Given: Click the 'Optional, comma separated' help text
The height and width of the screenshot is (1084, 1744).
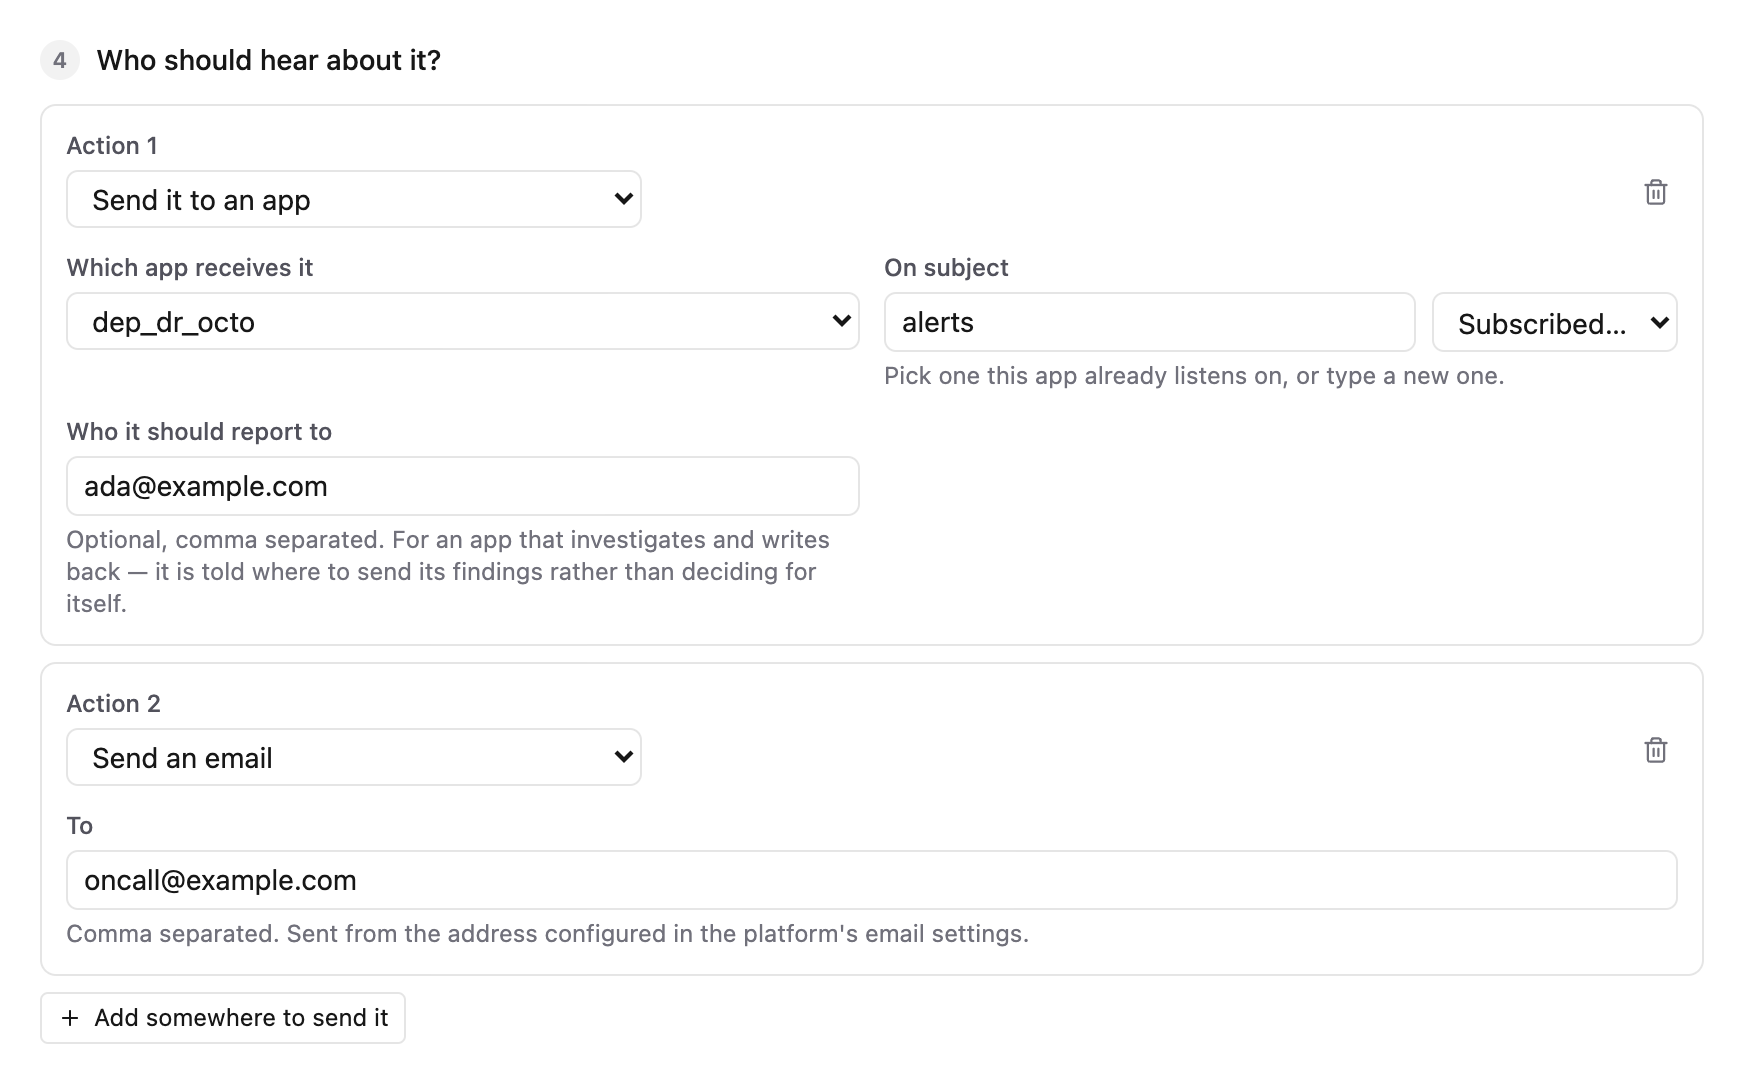Looking at the screenshot, I should pos(448,572).
